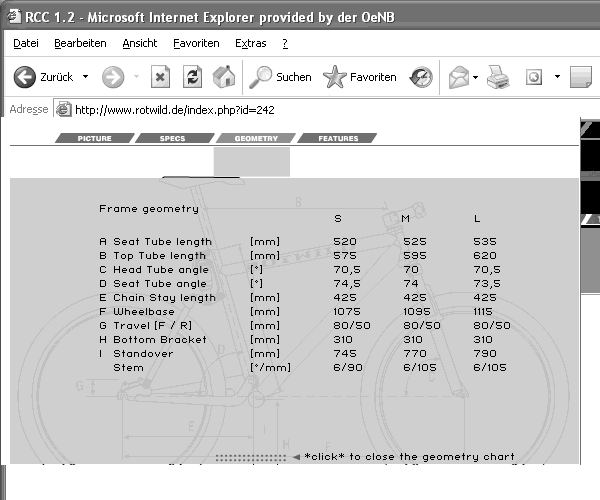Click Seat Tube angle value 74,5
The height and width of the screenshot is (500, 600).
(347, 284)
